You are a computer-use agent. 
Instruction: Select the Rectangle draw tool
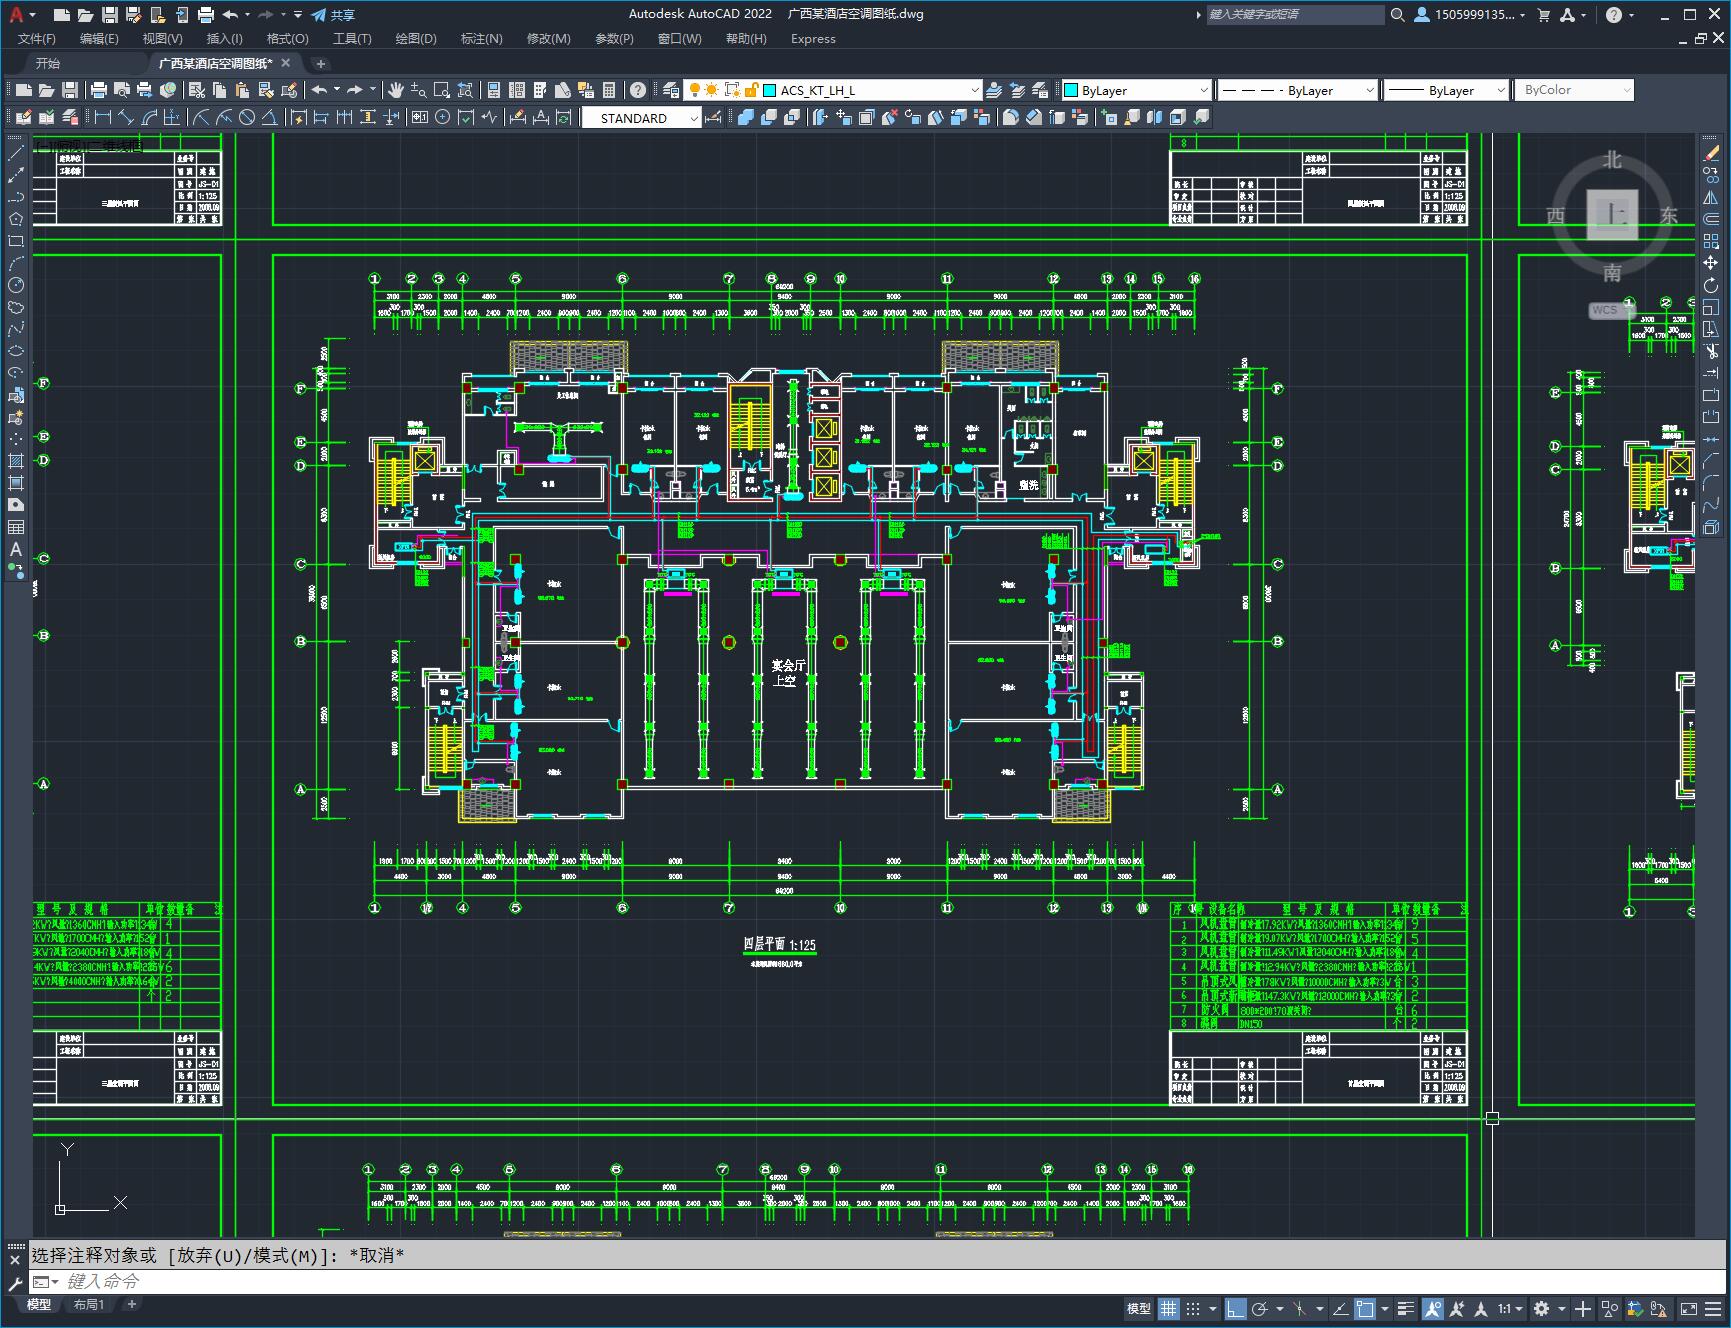click(x=16, y=241)
